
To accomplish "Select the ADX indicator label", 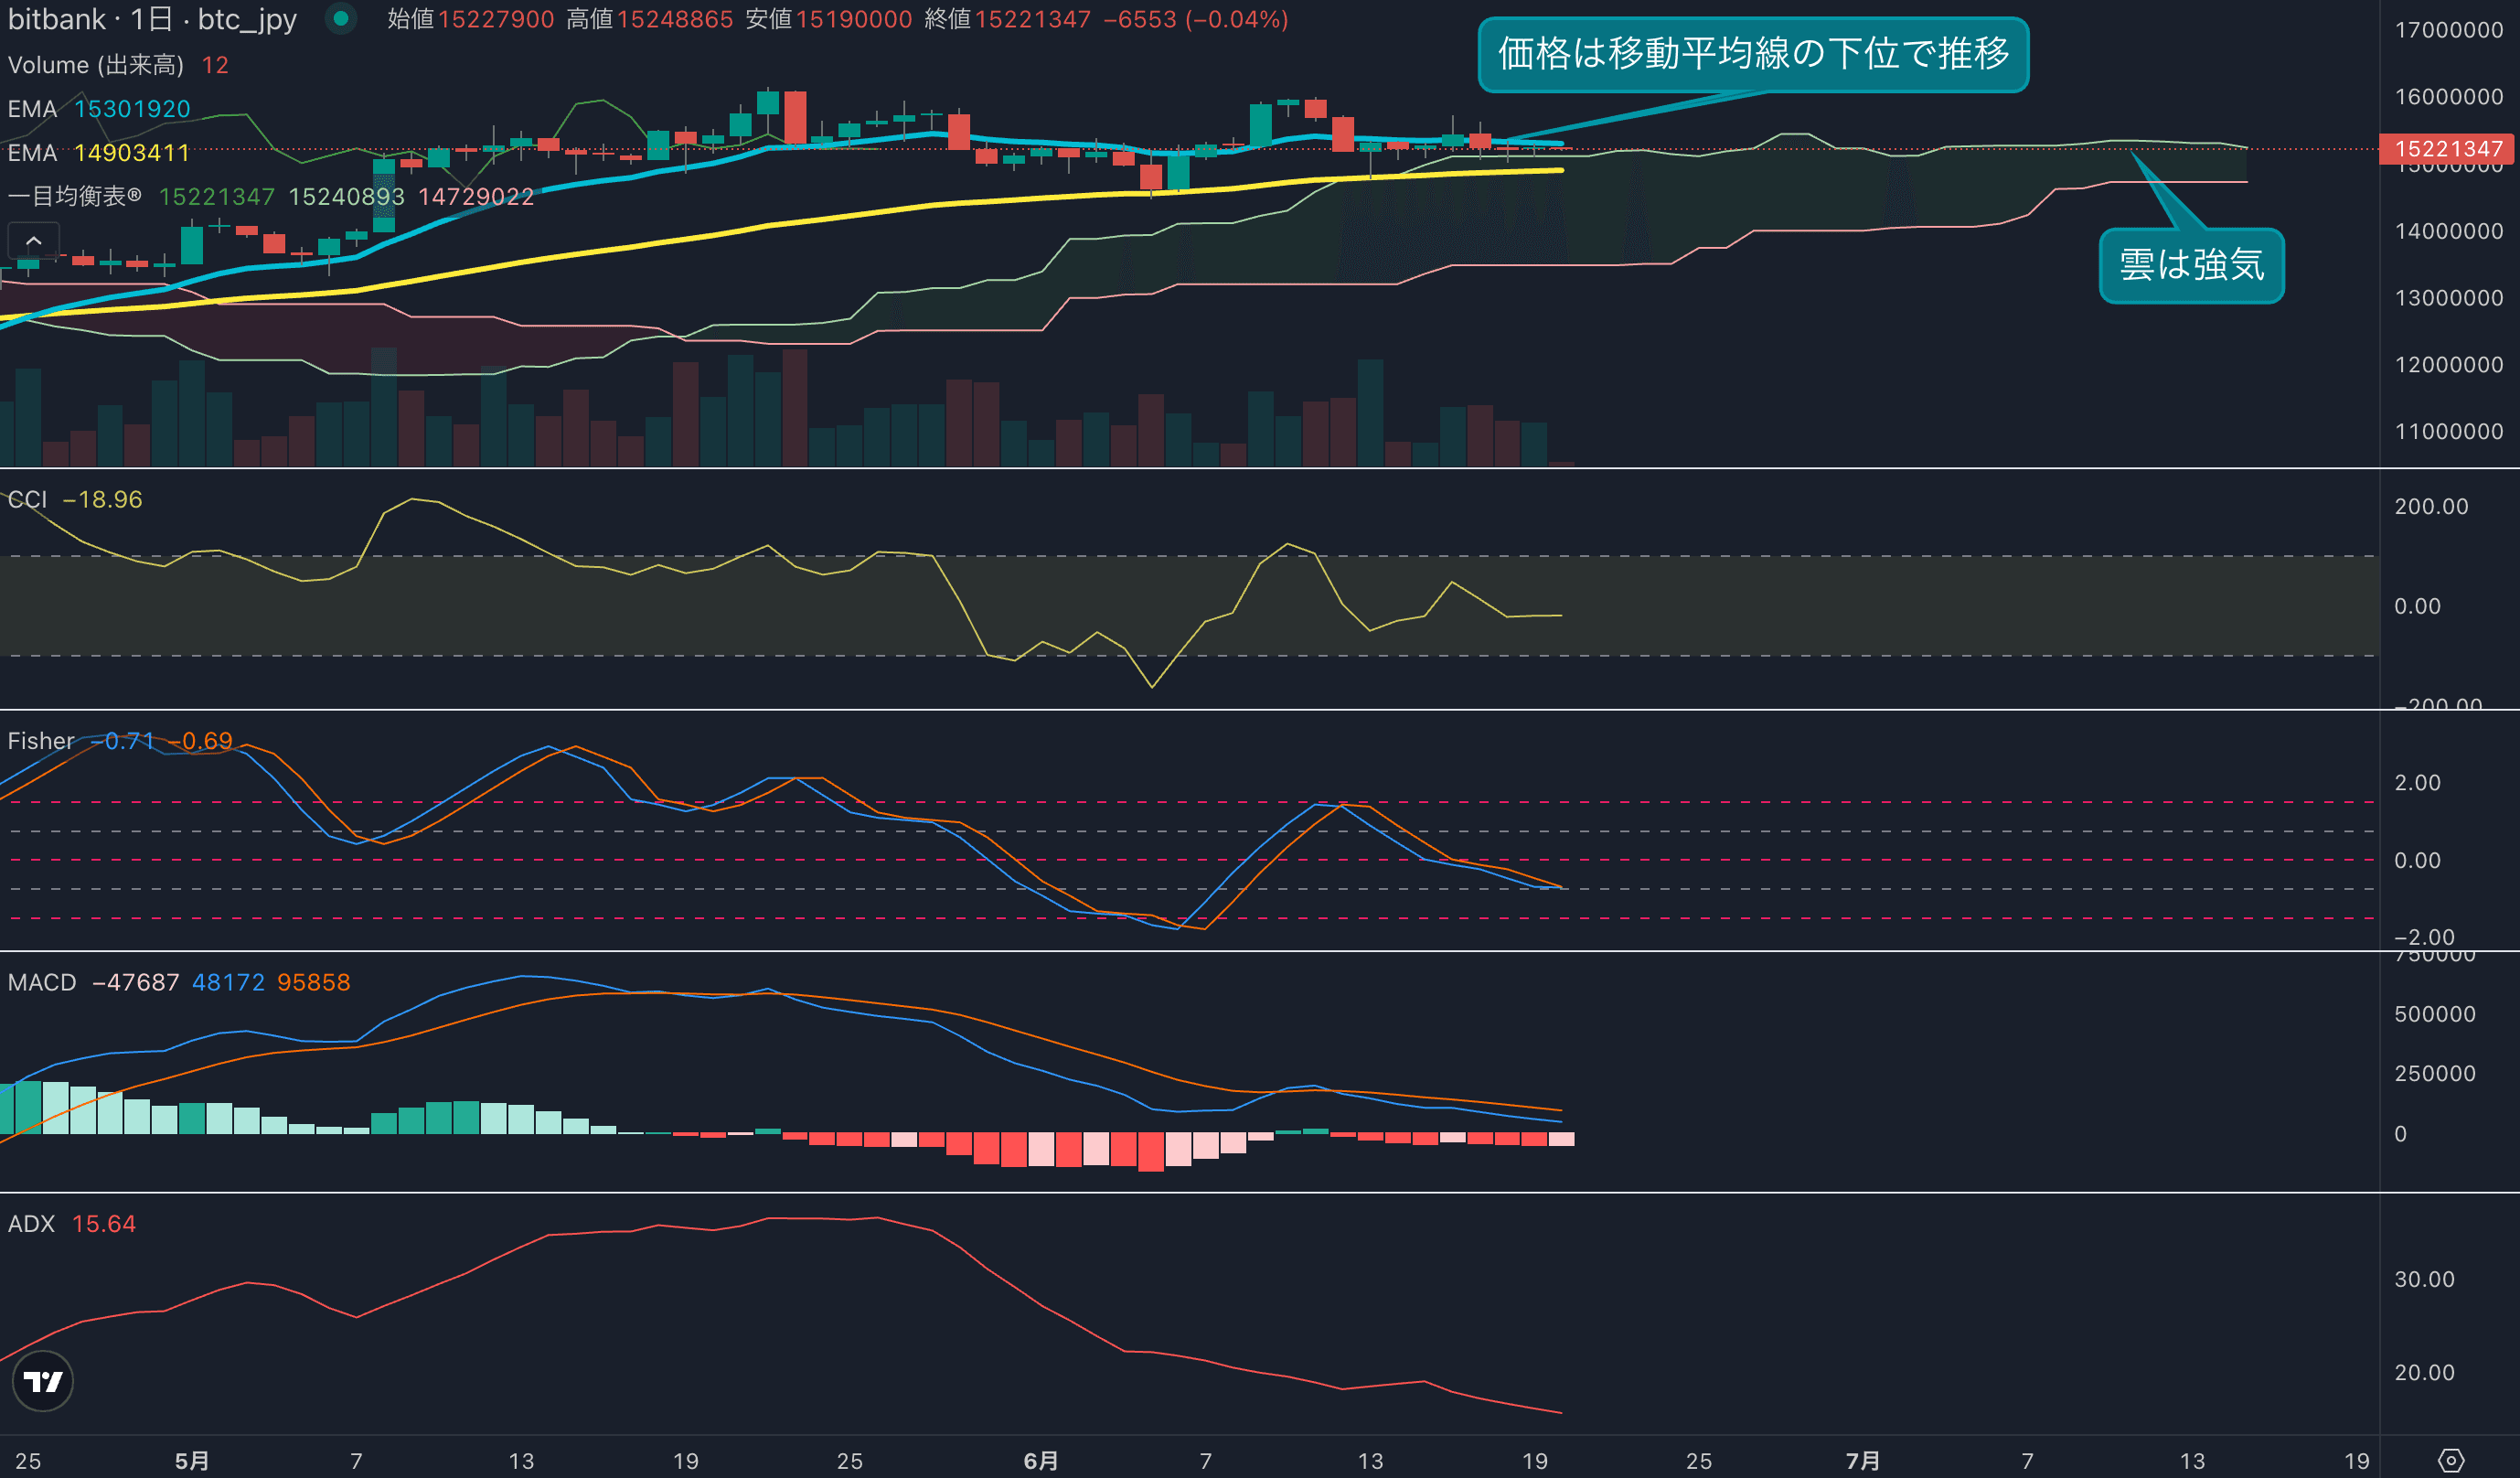I will point(31,1223).
